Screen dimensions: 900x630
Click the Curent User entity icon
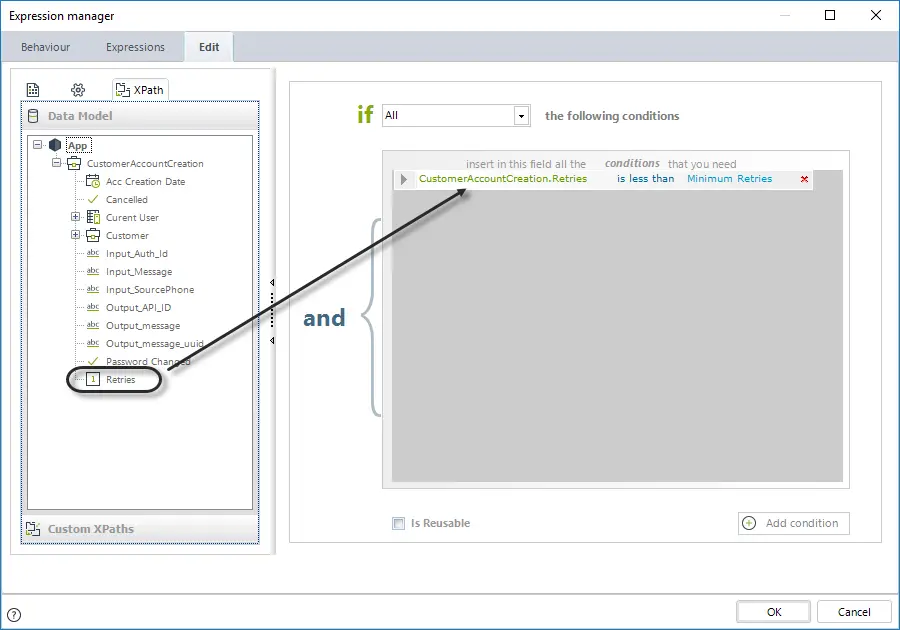(93, 217)
